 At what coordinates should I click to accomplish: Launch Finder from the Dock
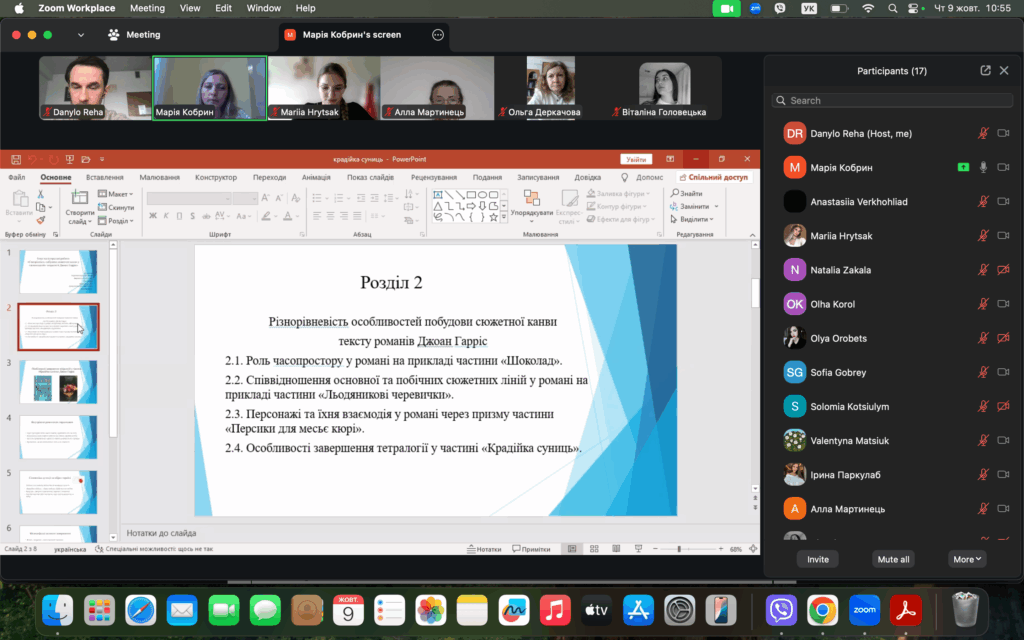(x=57, y=608)
